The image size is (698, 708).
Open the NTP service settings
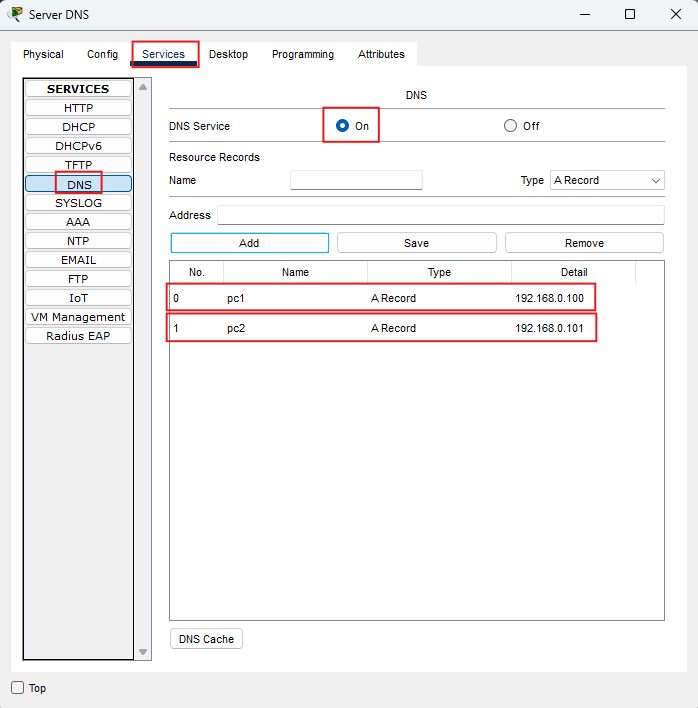[79, 241]
